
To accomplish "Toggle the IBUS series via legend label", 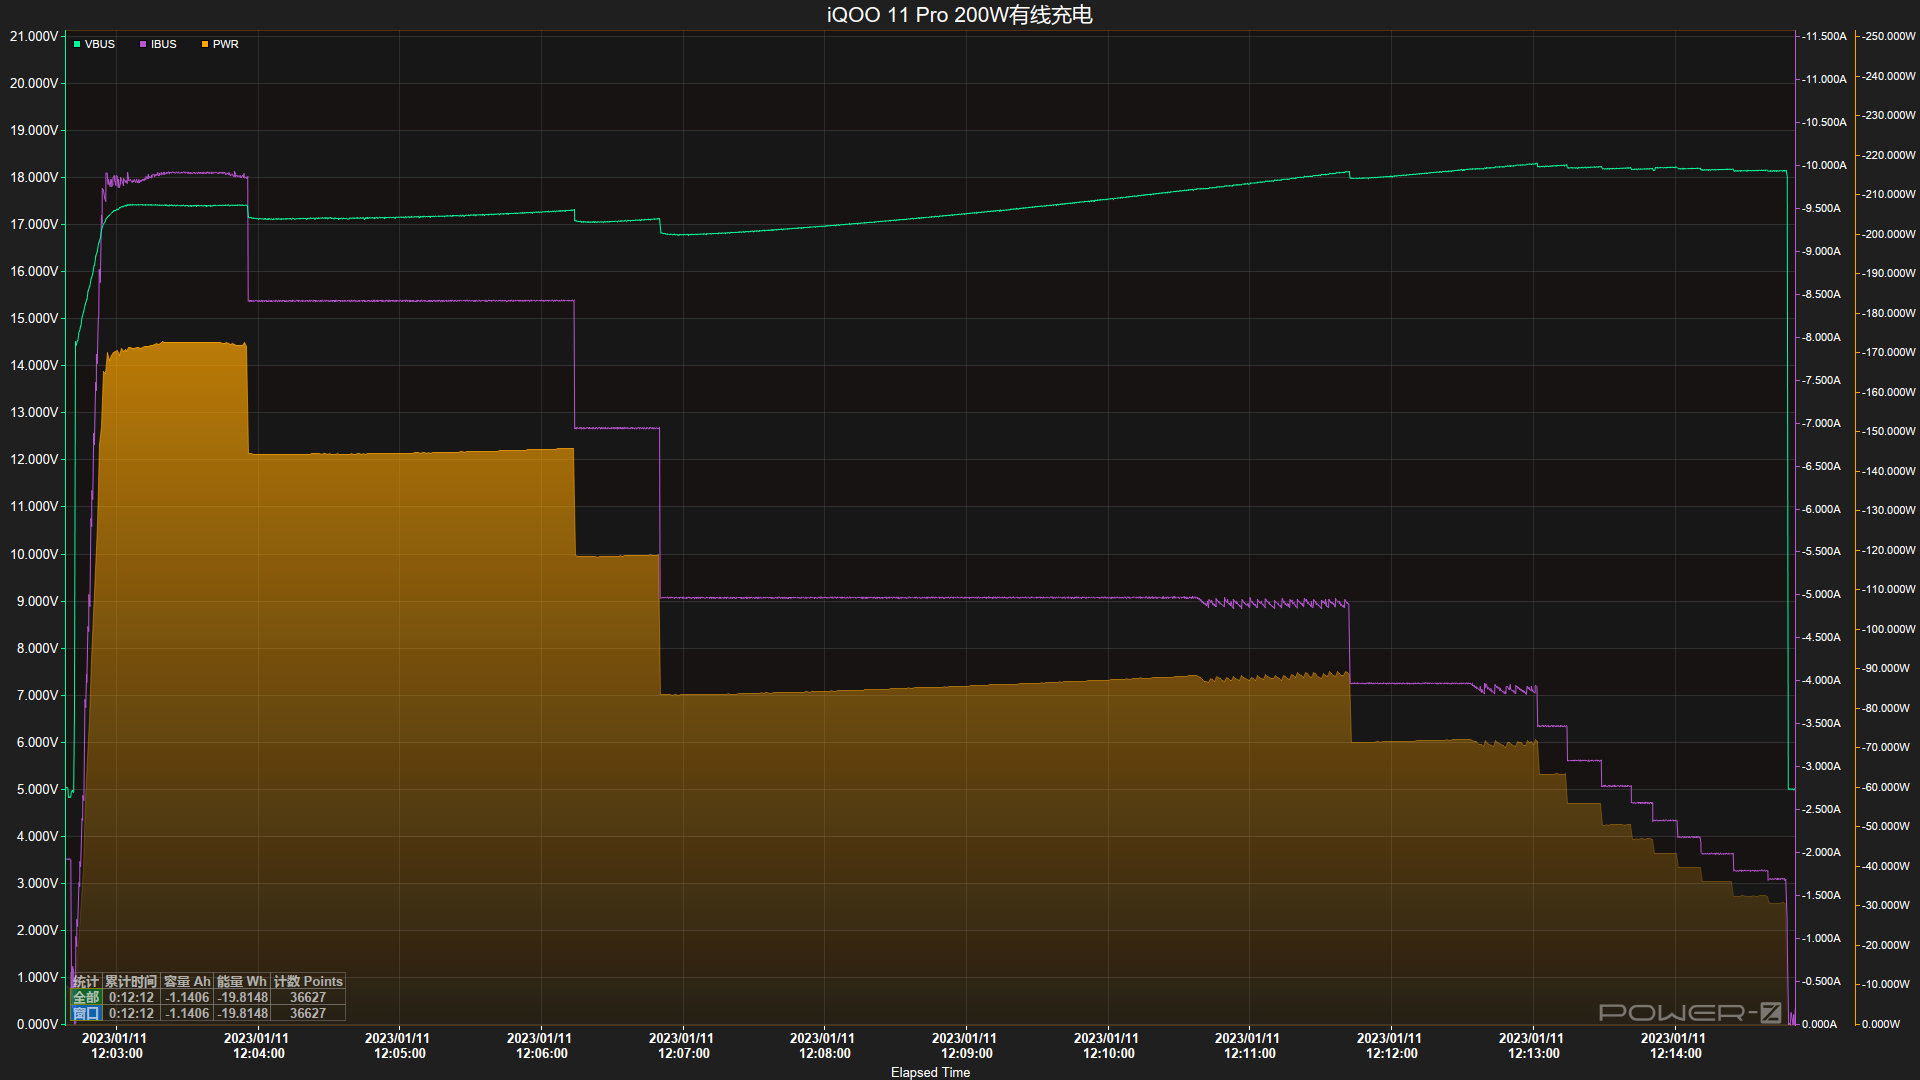I will [x=164, y=45].
